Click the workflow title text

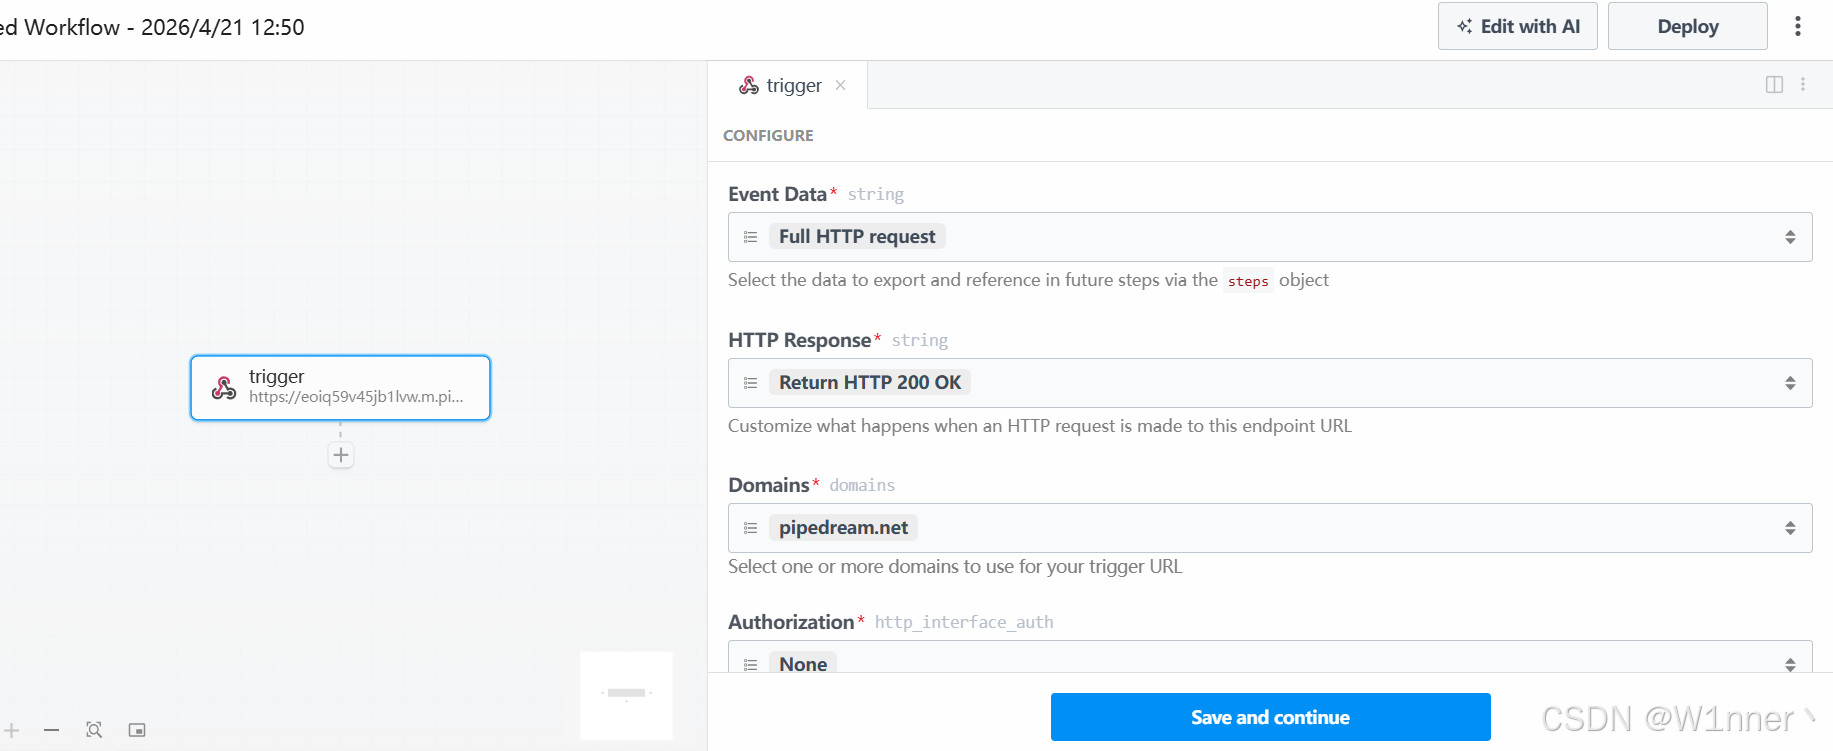(x=152, y=27)
